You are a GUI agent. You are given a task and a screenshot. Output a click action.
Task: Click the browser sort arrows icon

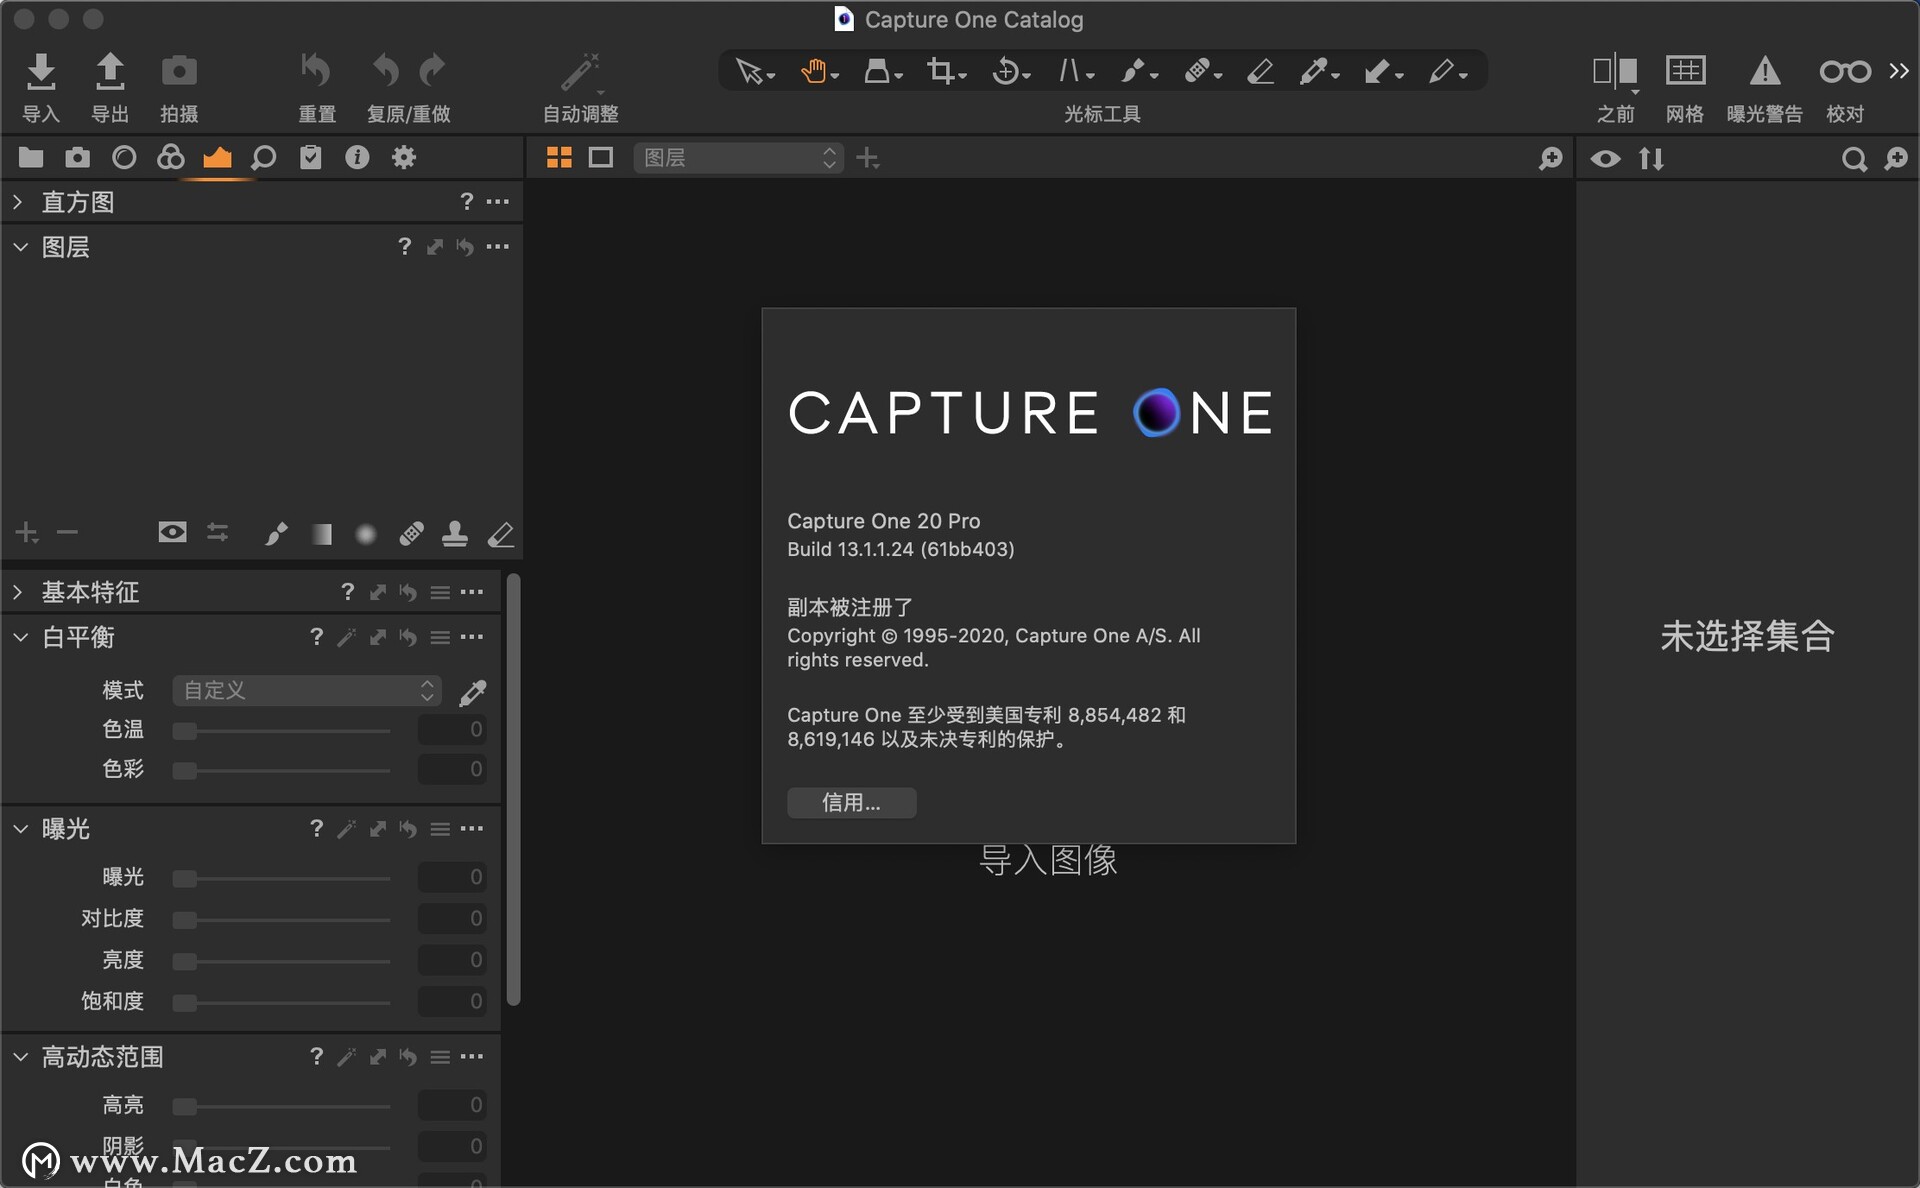click(1651, 158)
